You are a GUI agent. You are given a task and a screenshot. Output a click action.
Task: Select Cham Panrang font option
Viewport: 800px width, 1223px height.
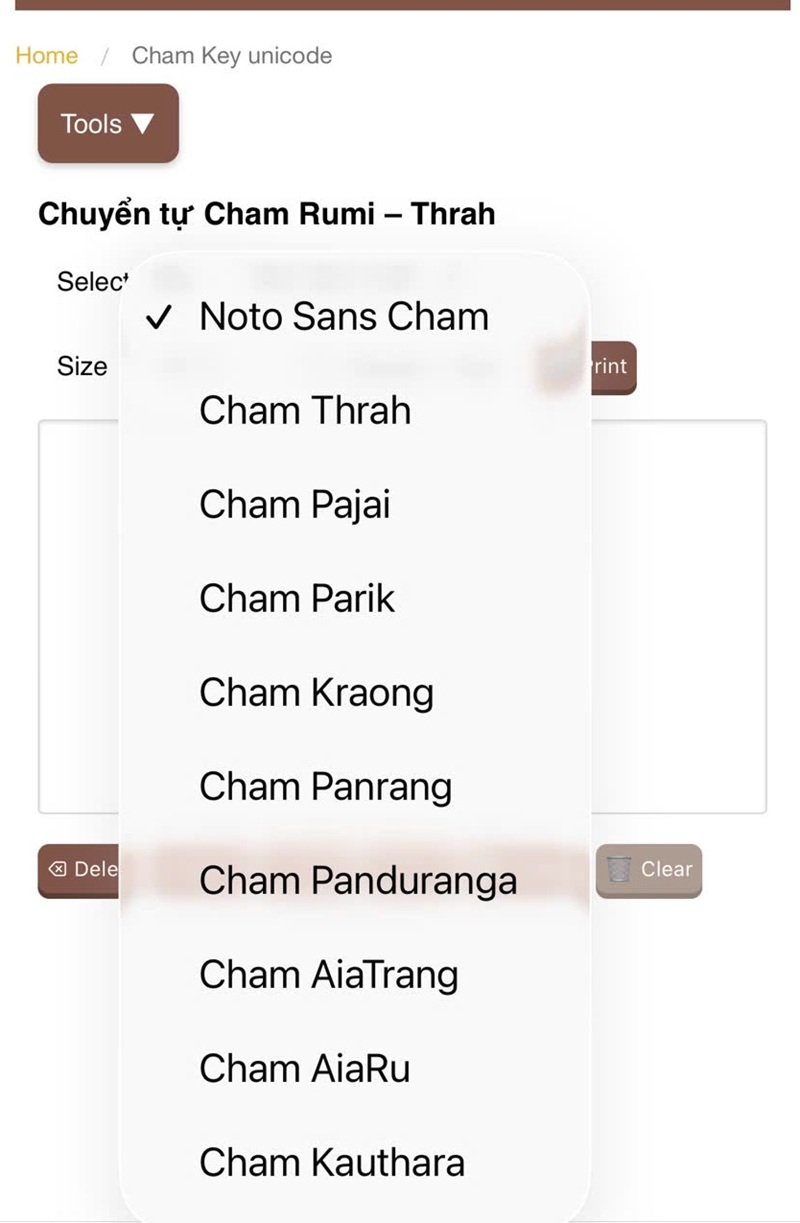pos(325,787)
